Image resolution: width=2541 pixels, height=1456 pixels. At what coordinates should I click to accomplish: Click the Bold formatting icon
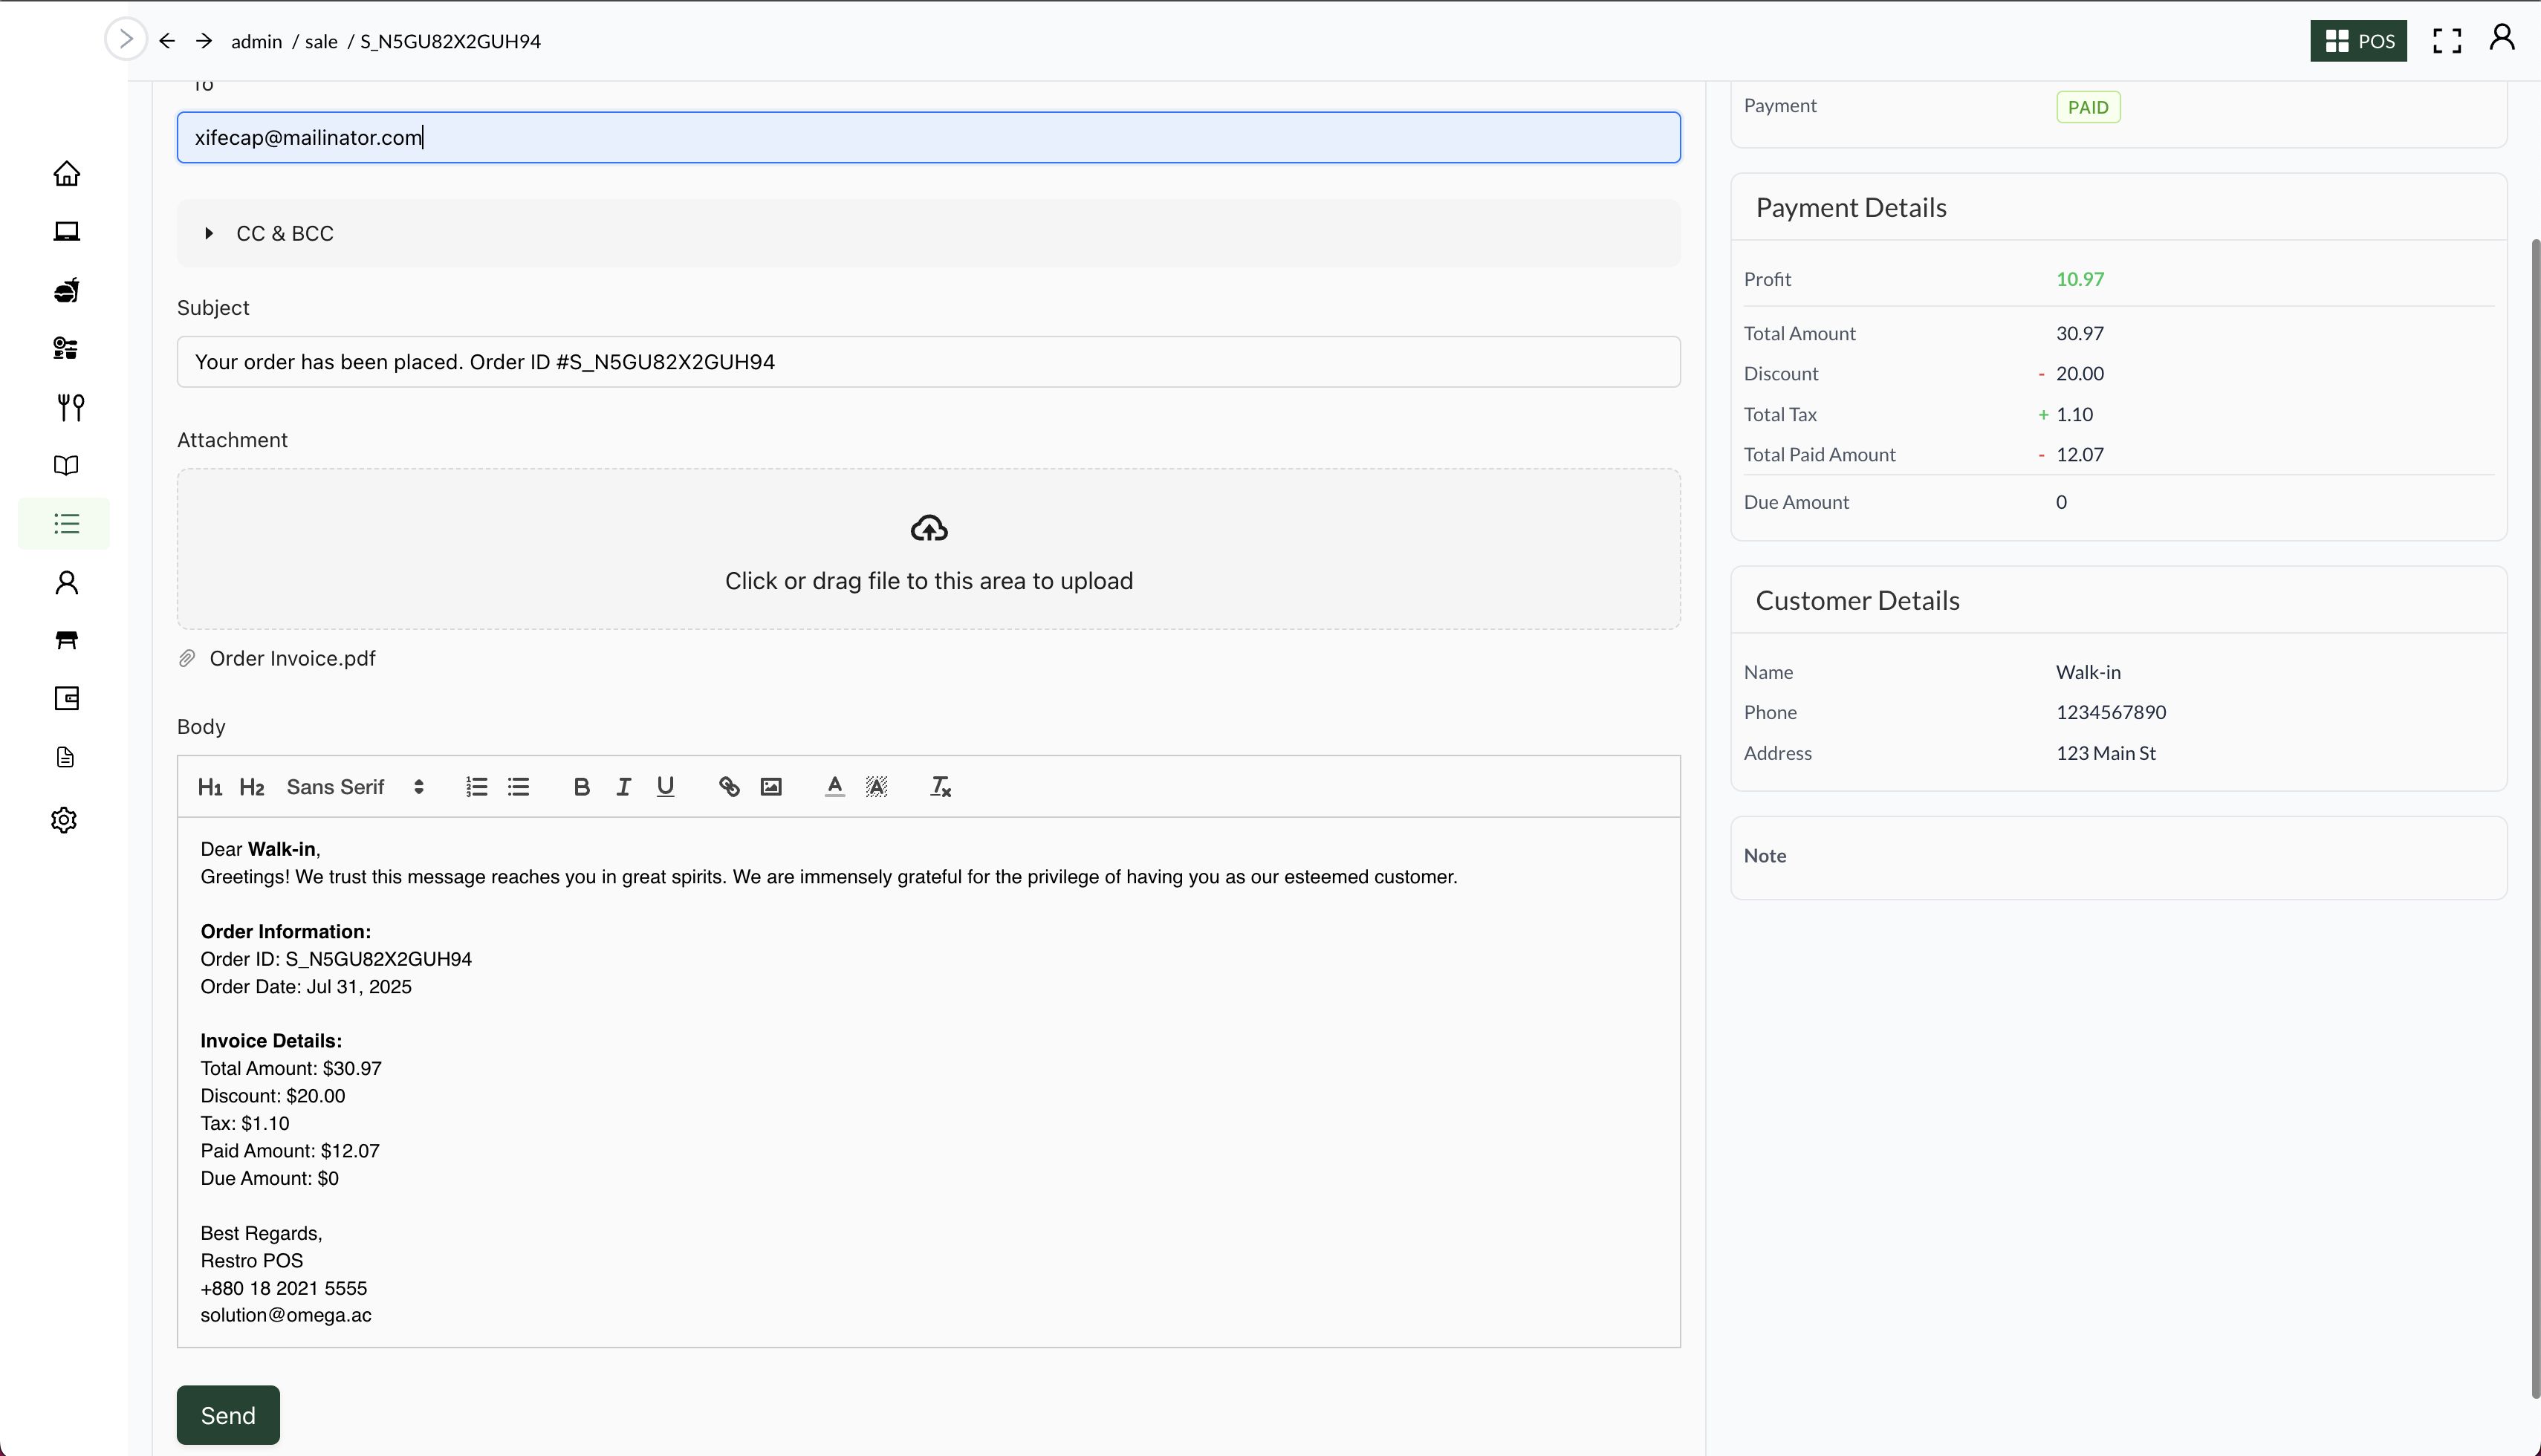(x=581, y=787)
